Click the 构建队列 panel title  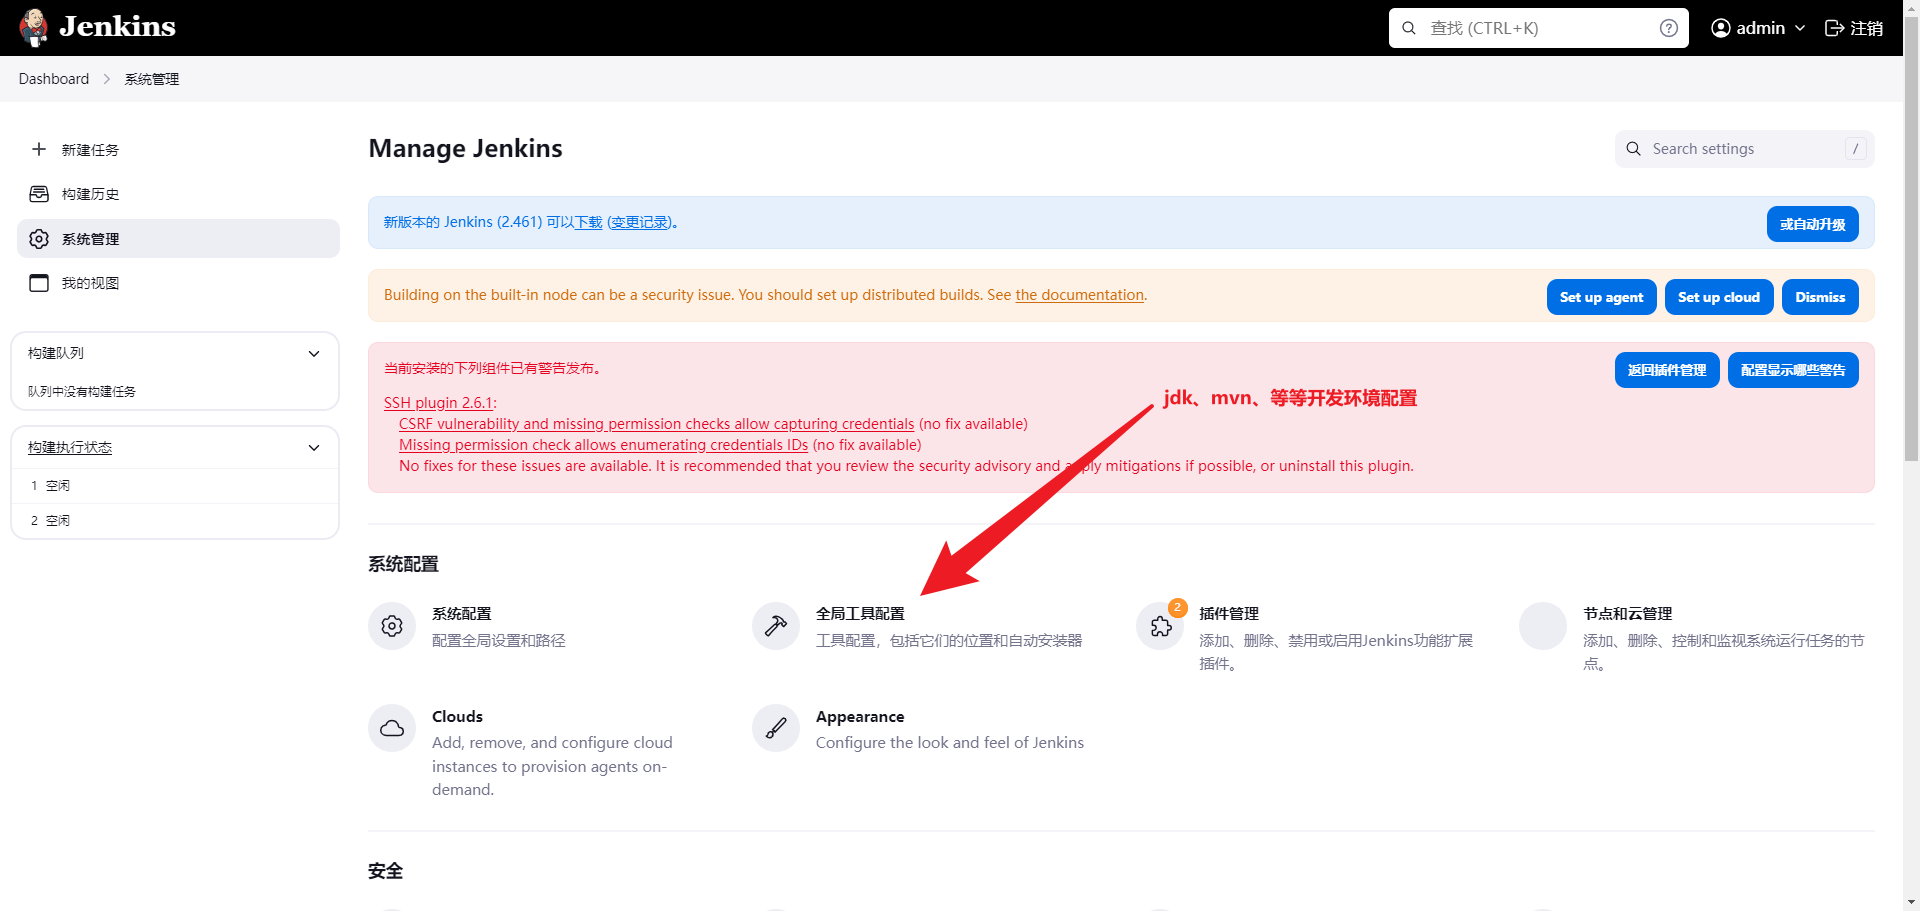click(56, 353)
